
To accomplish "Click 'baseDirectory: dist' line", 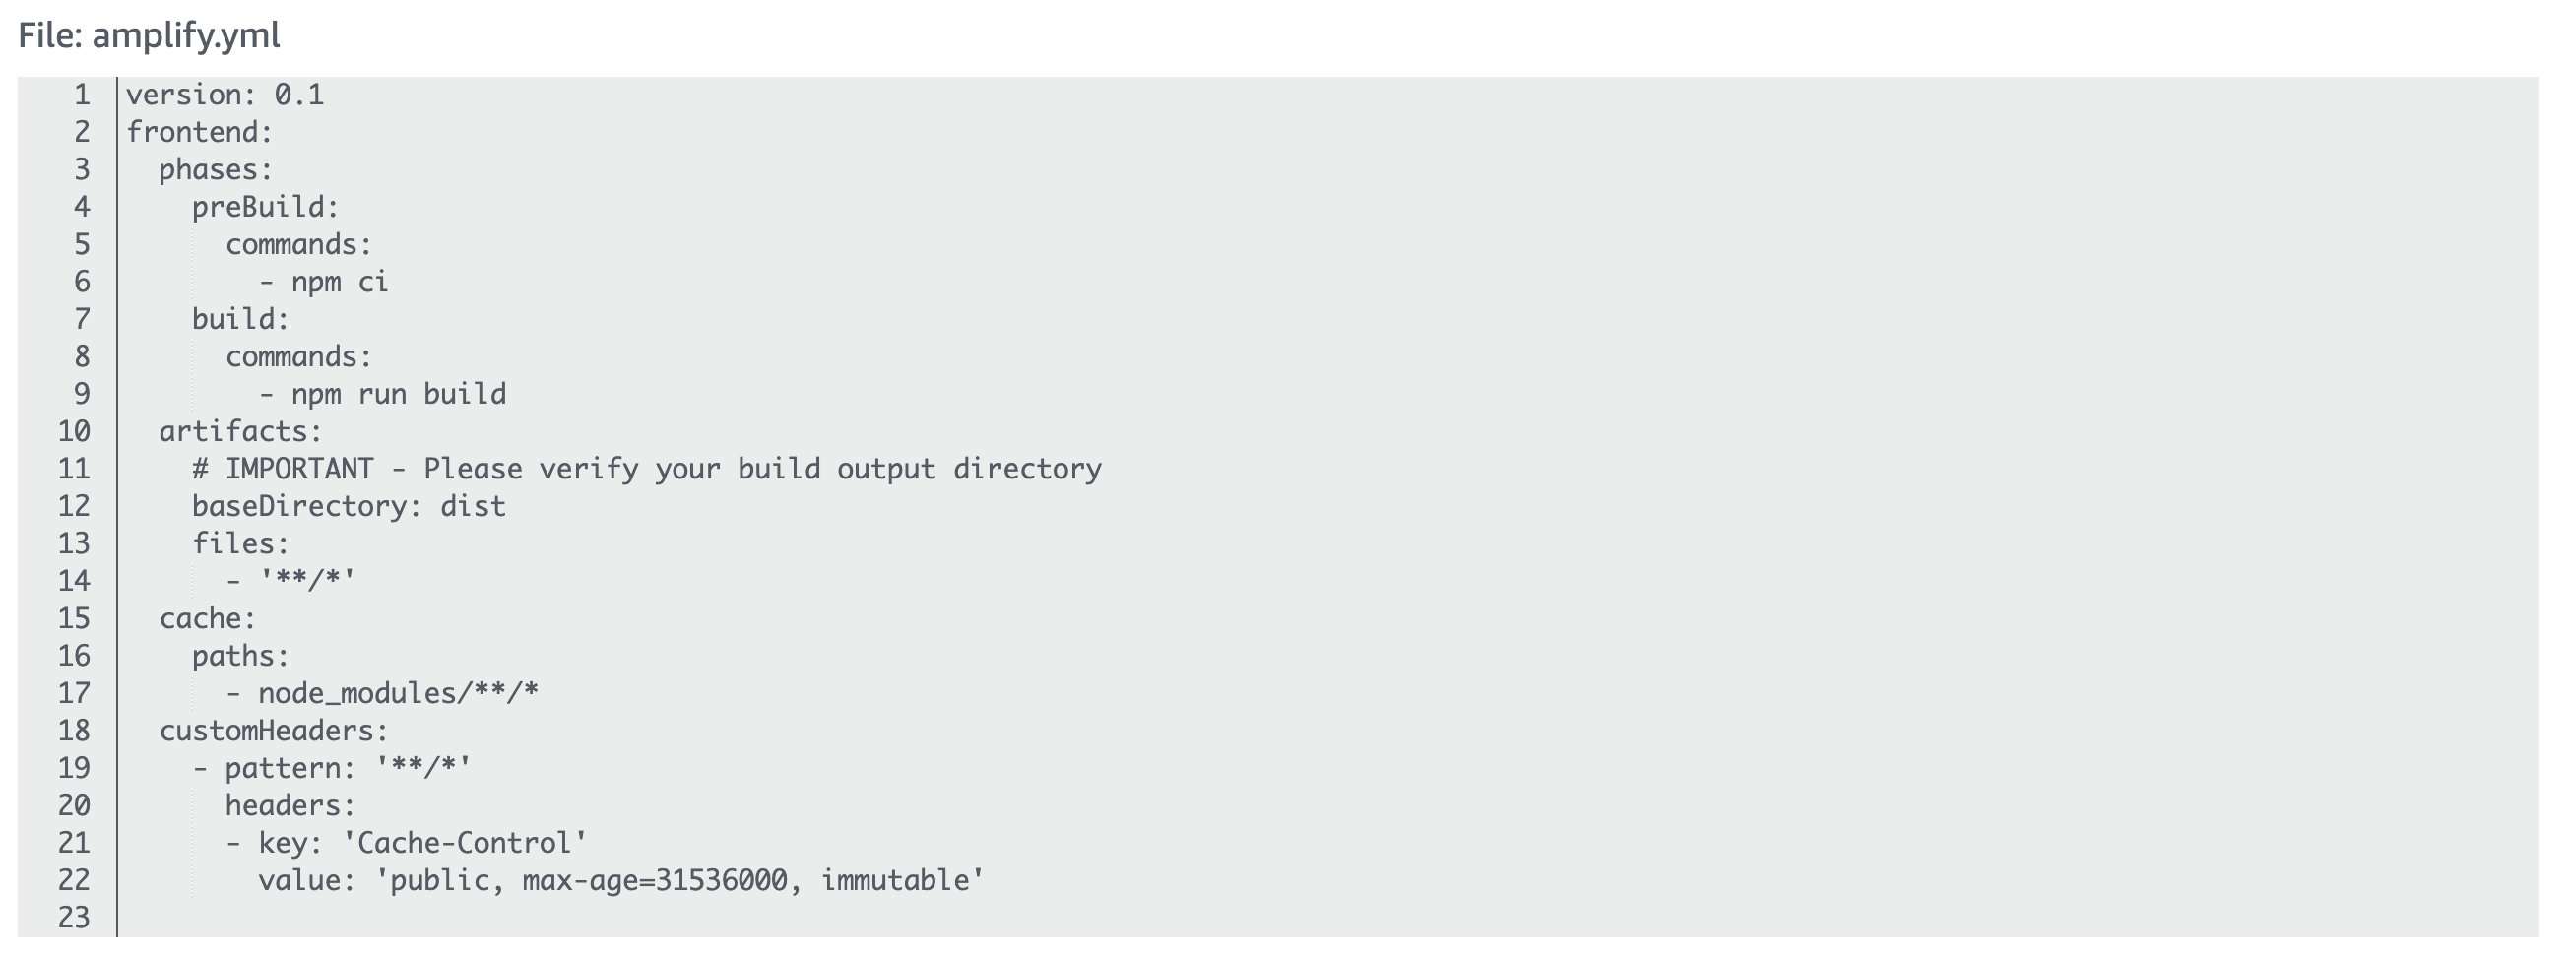I will click(x=349, y=506).
